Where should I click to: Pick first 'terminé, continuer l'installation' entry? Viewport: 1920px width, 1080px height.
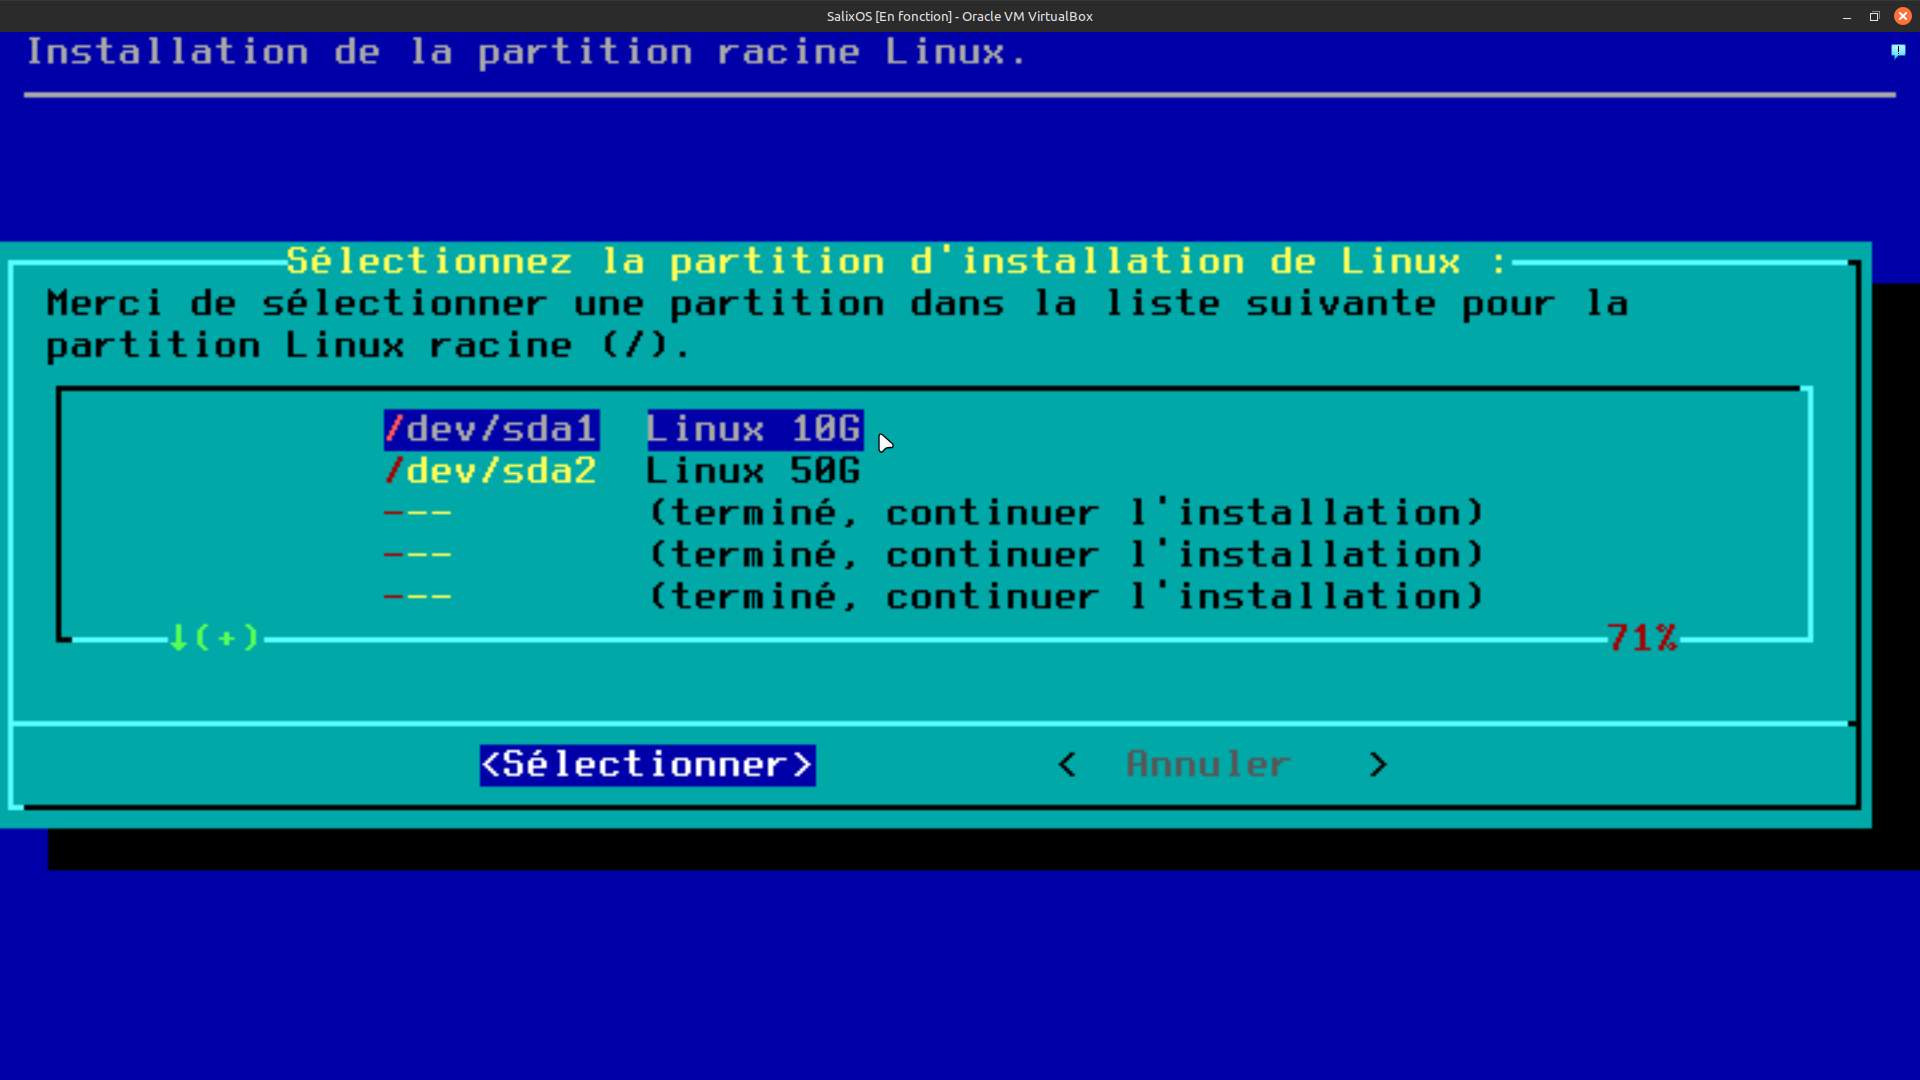pyautogui.click(x=1066, y=513)
